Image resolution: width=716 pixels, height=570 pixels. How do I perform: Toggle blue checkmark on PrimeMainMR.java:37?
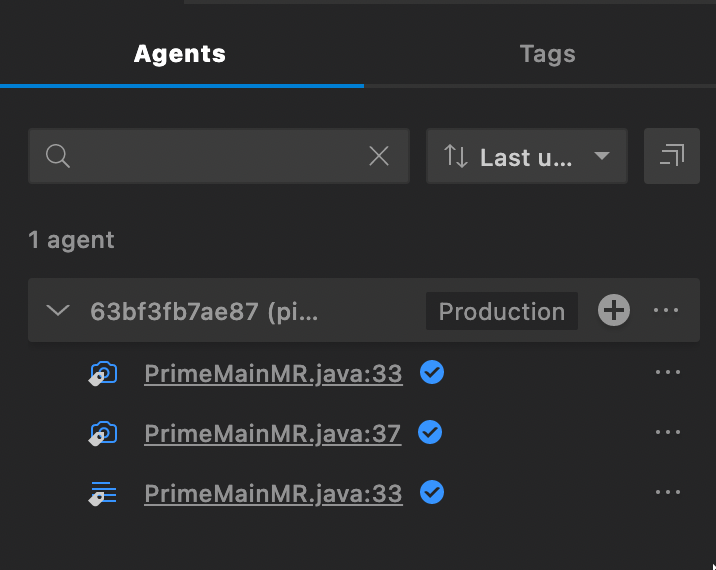coord(430,433)
